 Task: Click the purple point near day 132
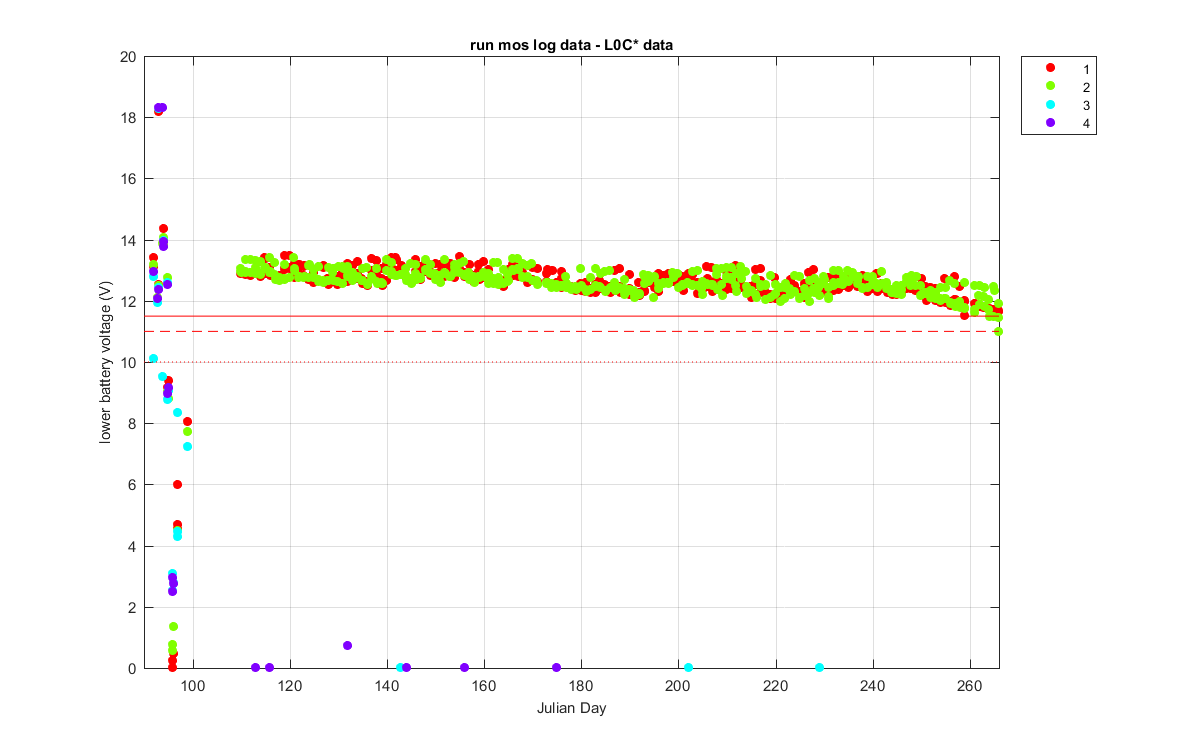tap(347, 645)
